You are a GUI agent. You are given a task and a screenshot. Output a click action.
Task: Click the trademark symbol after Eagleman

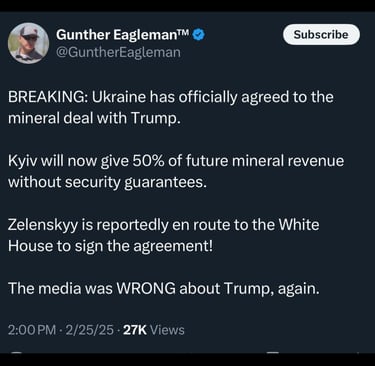185,32
